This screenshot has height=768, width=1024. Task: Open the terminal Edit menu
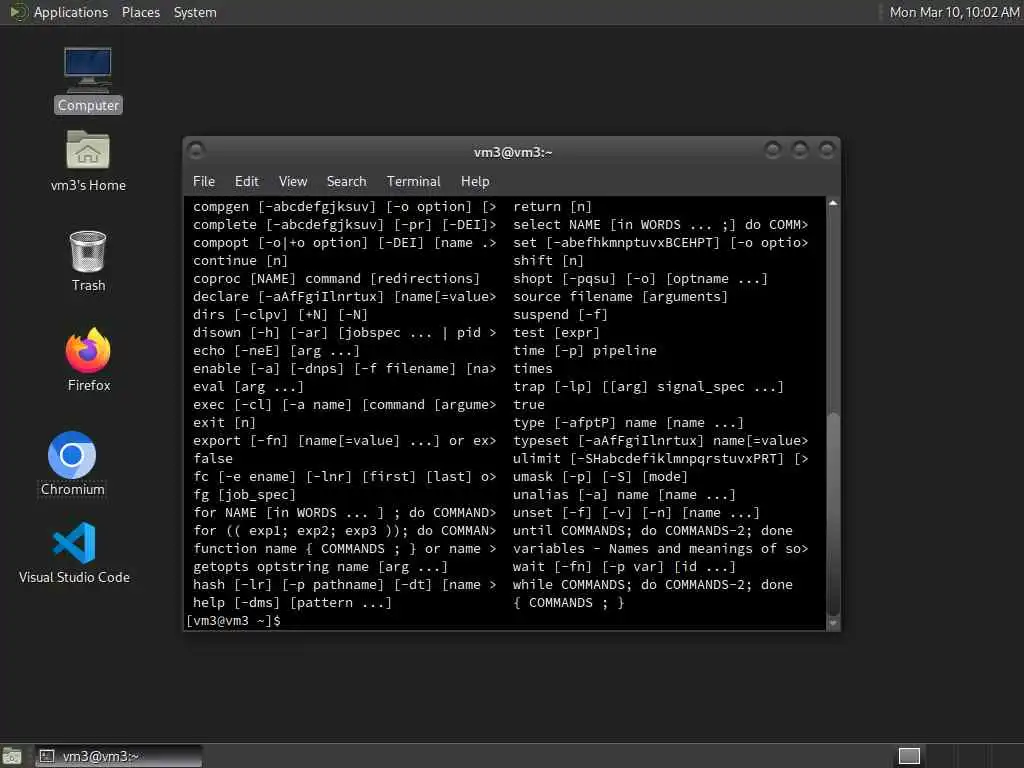click(246, 182)
